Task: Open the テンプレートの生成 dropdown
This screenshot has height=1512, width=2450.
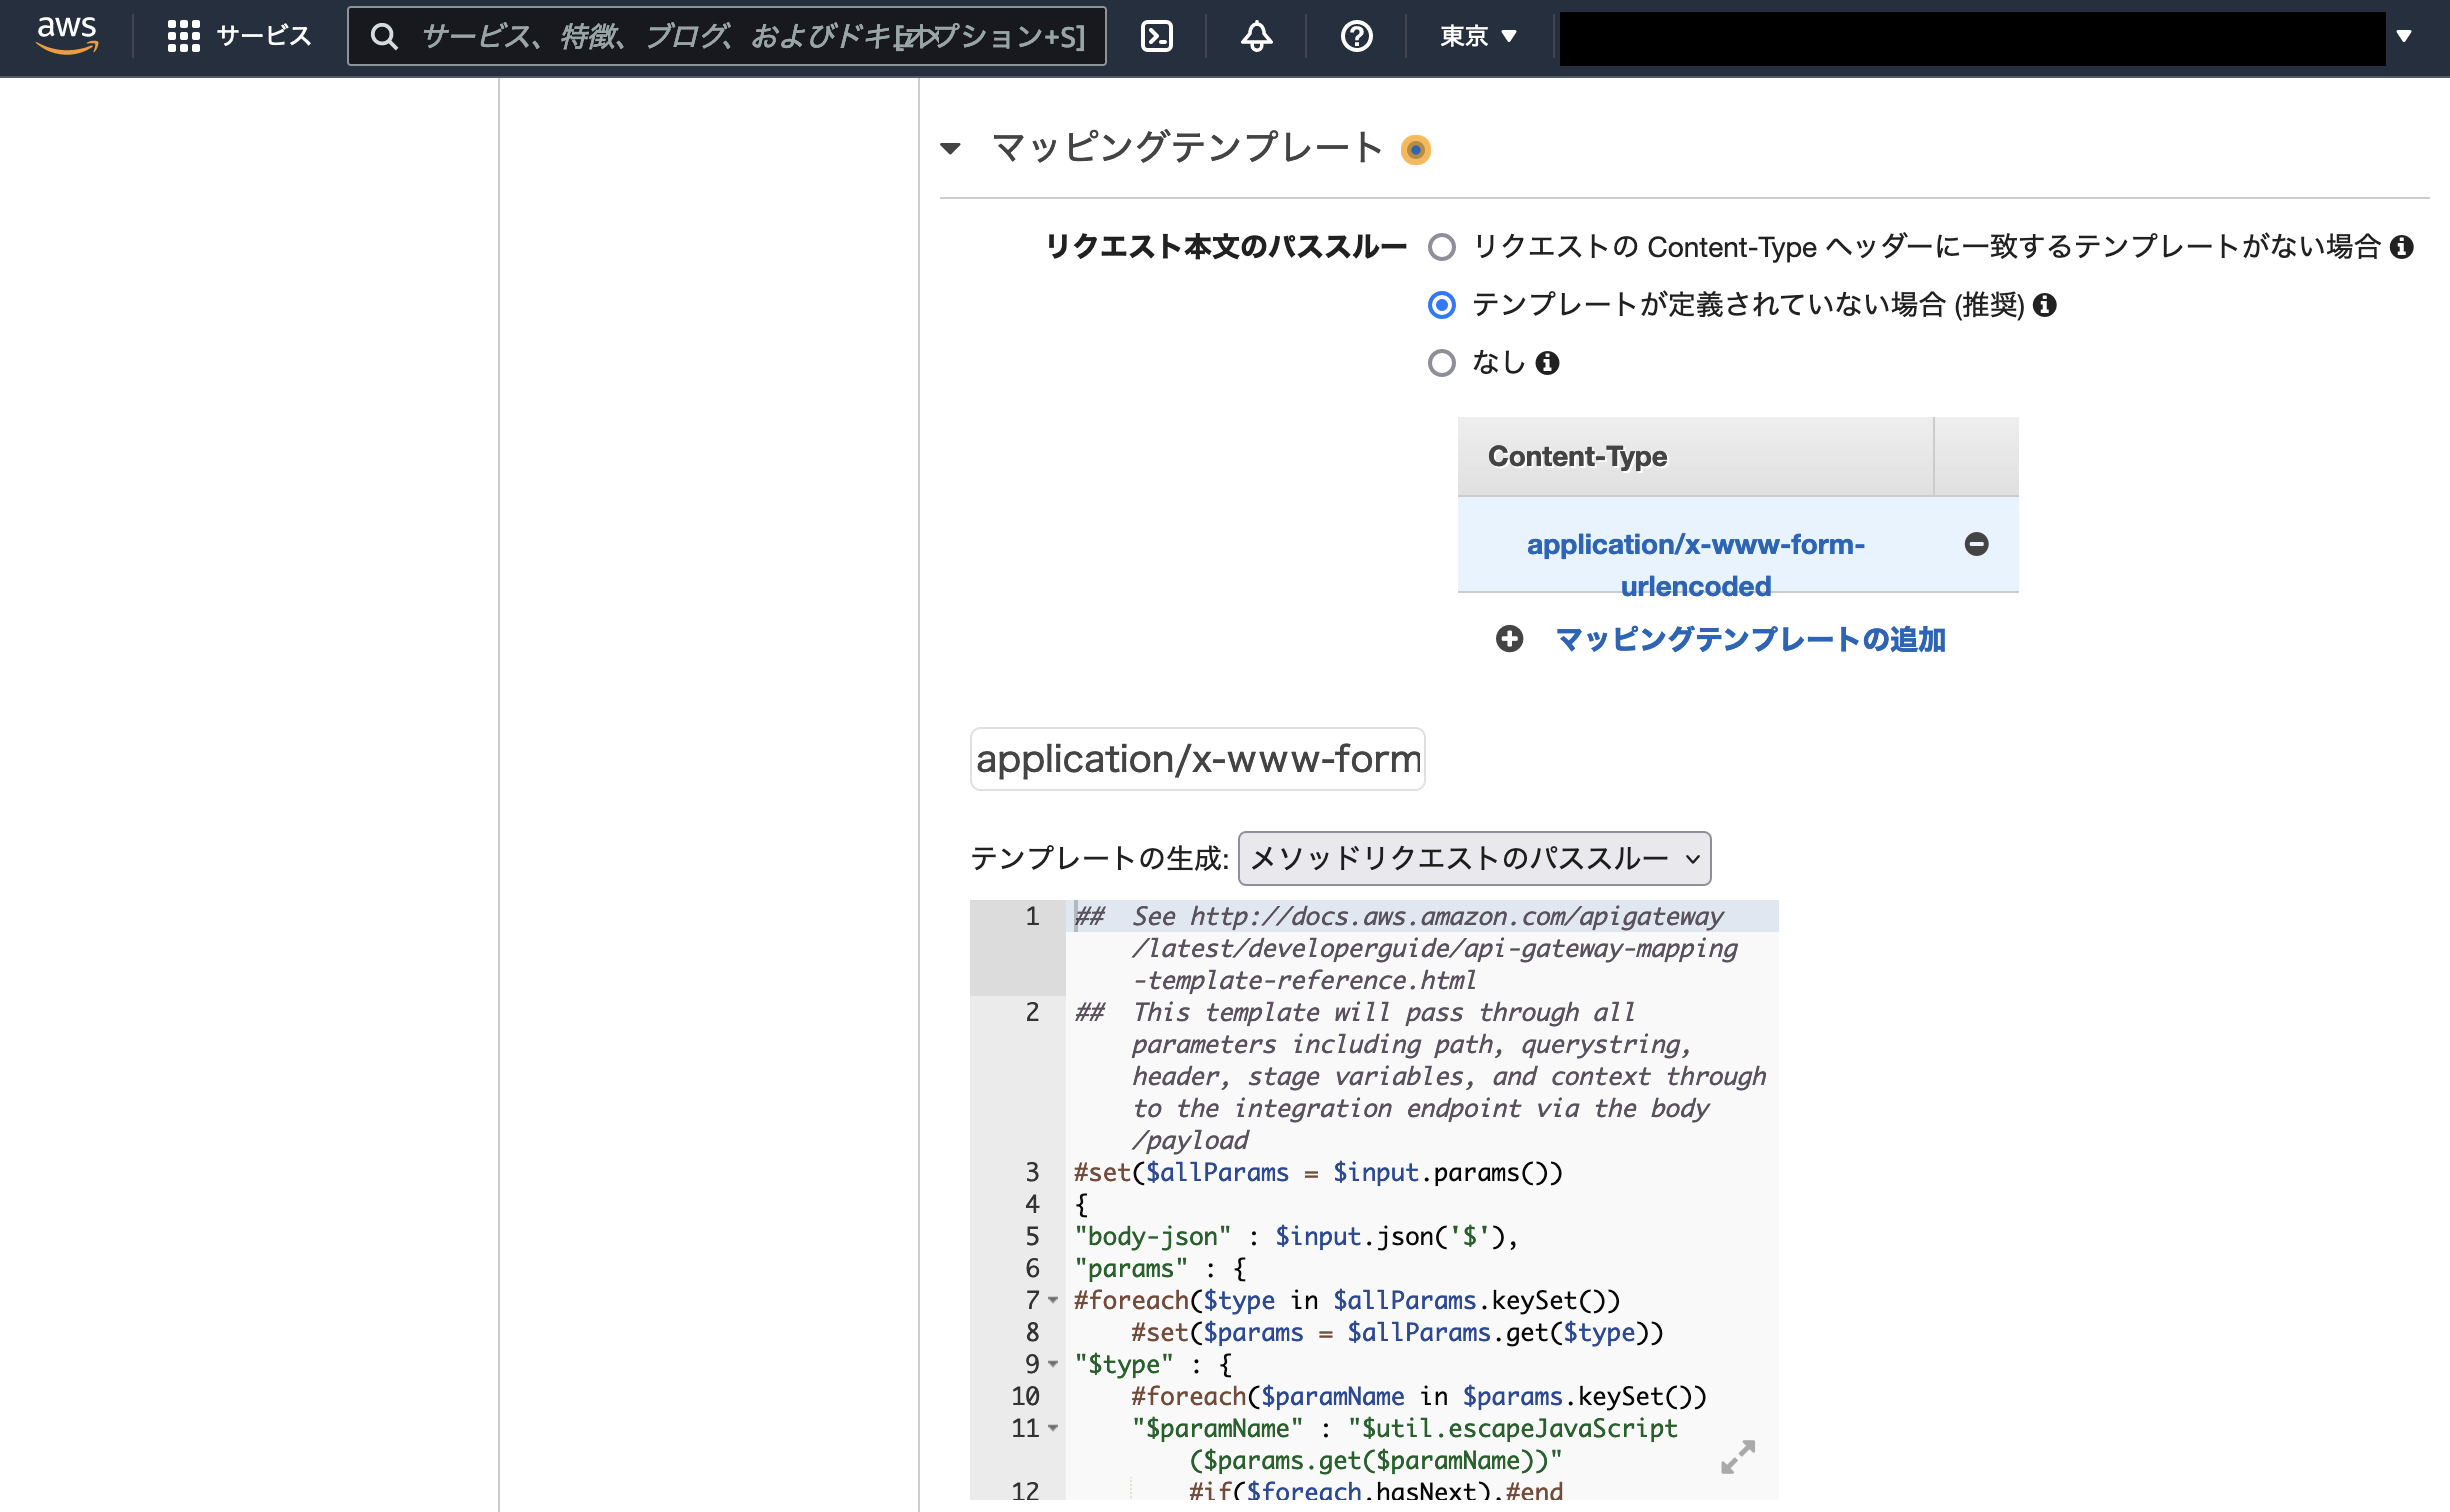Action: 1473,858
